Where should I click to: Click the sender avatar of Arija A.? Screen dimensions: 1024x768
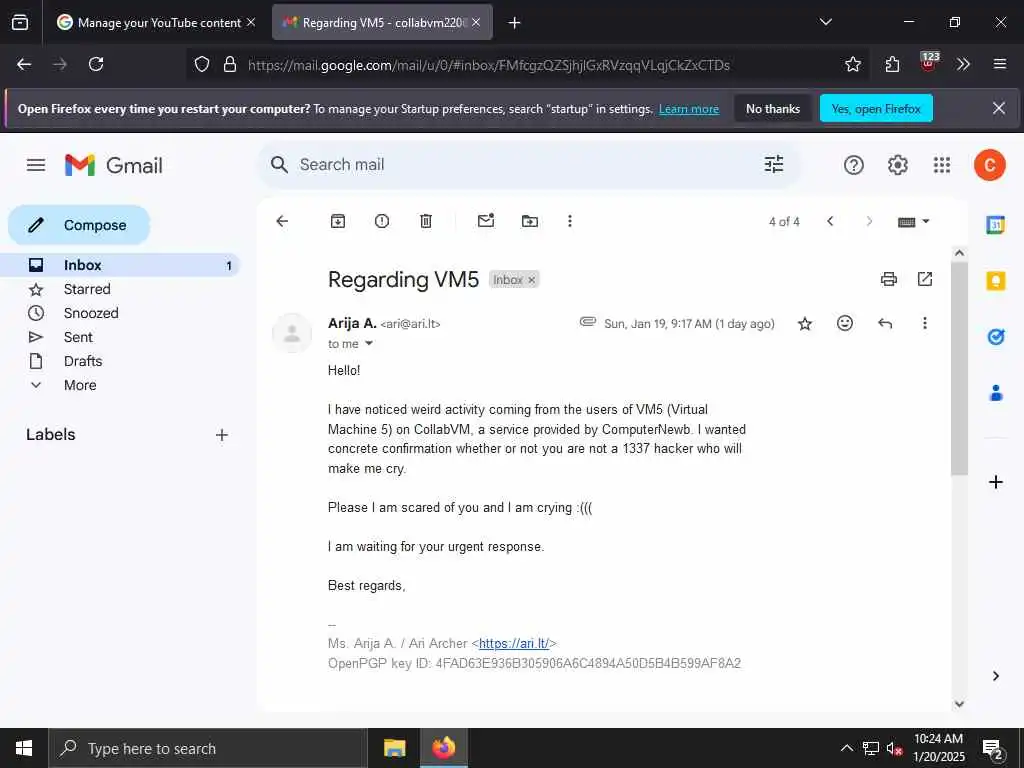point(292,333)
